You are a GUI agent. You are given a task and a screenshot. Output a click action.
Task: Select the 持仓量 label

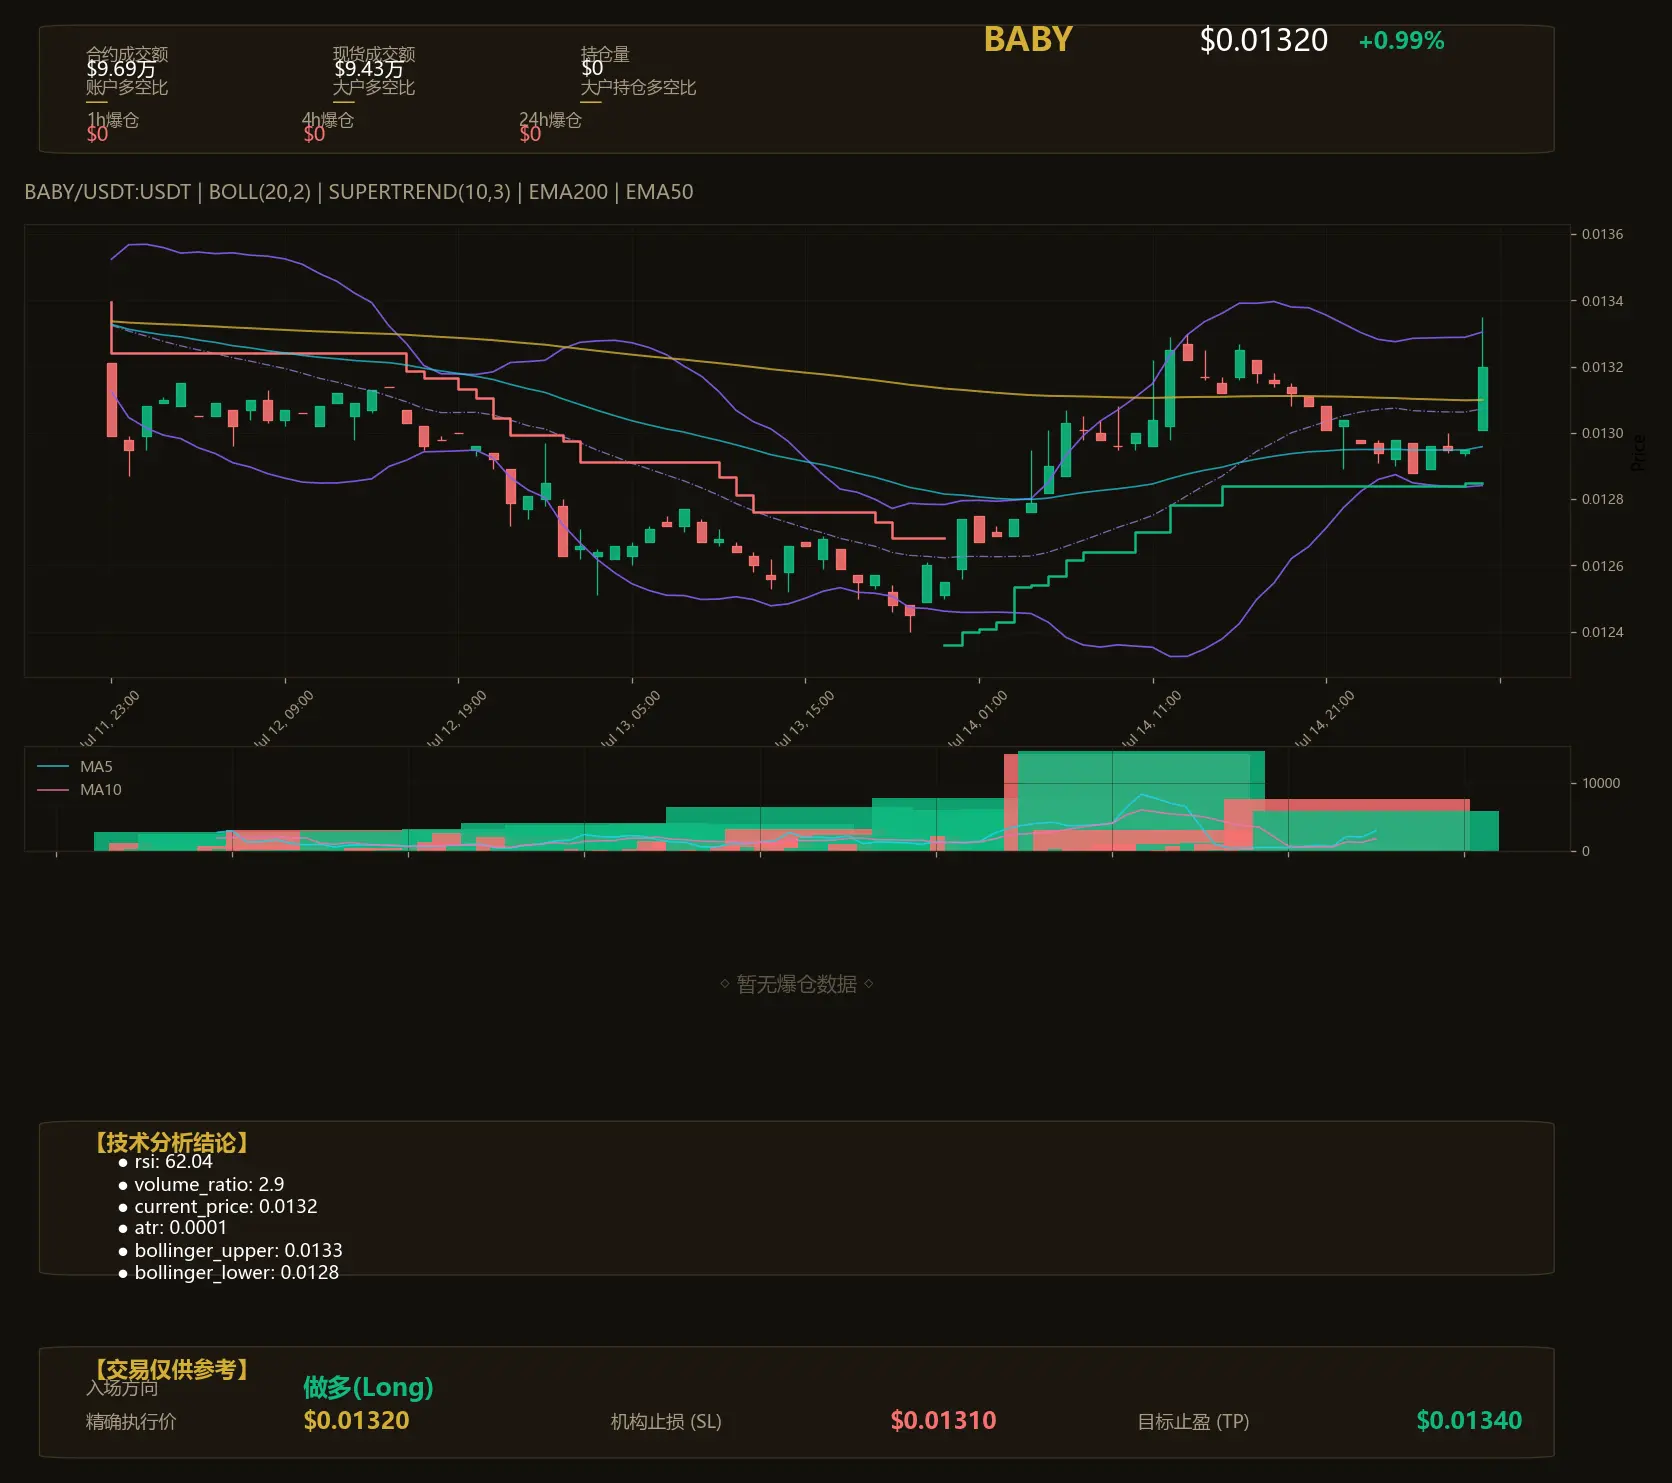click(605, 54)
